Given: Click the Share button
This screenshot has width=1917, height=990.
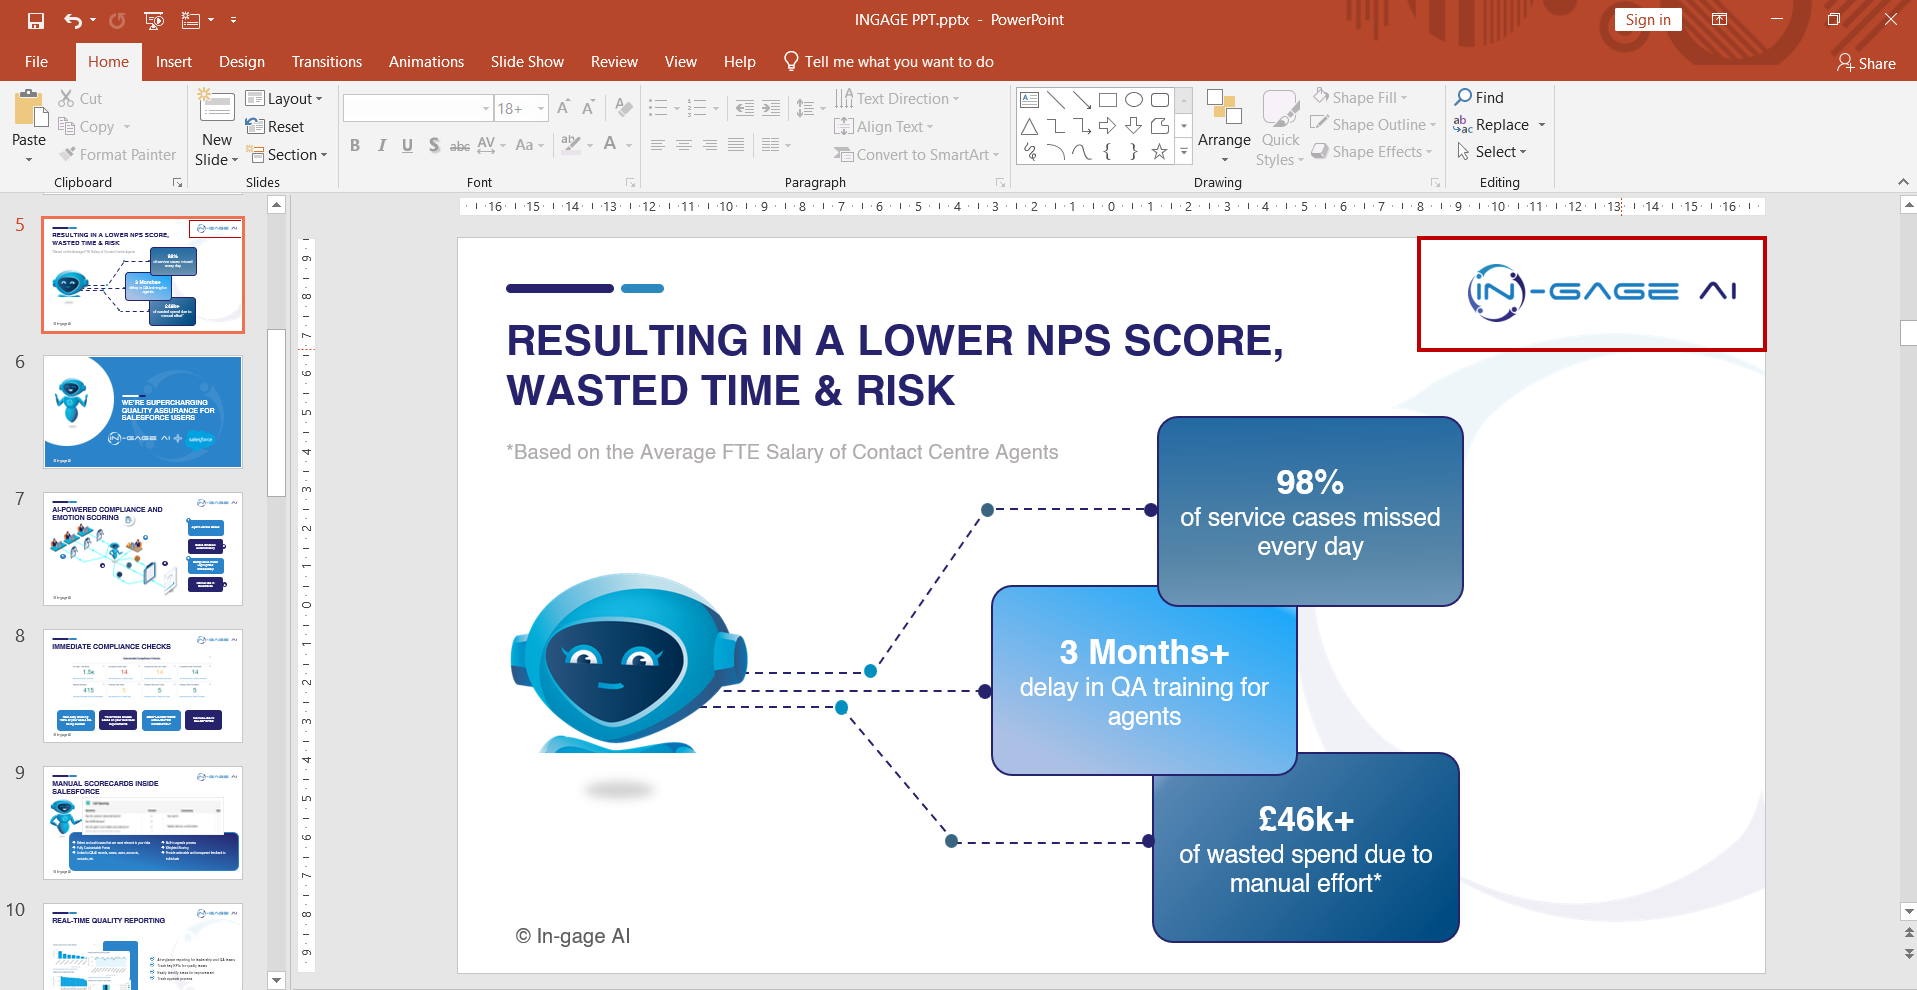Looking at the screenshot, I should (x=1866, y=63).
